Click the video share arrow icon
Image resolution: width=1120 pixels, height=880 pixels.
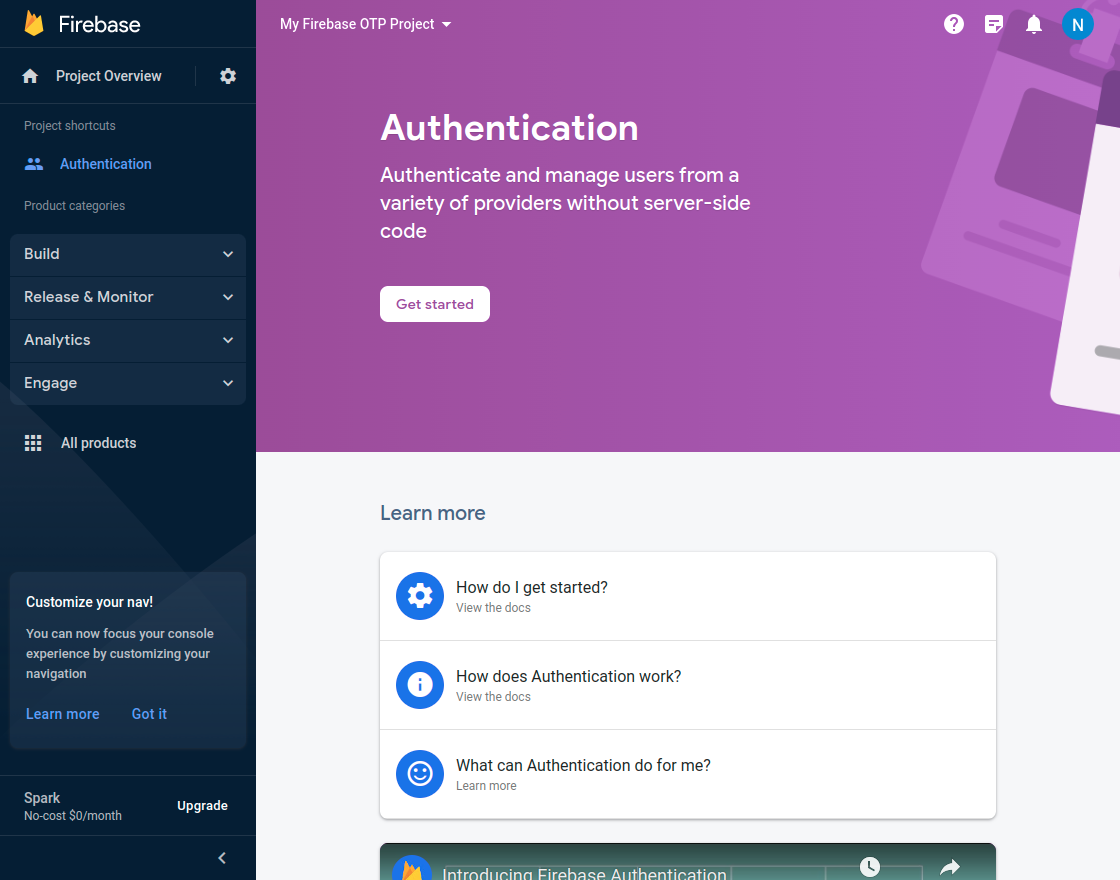pyautogui.click(x=949, y=867)
